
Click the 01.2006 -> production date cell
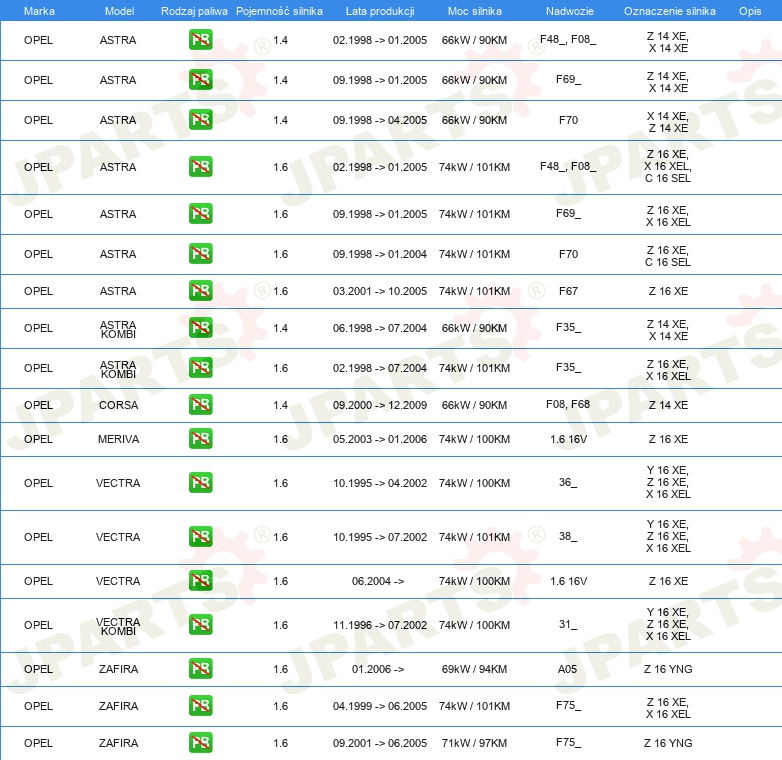click(378, 669)
